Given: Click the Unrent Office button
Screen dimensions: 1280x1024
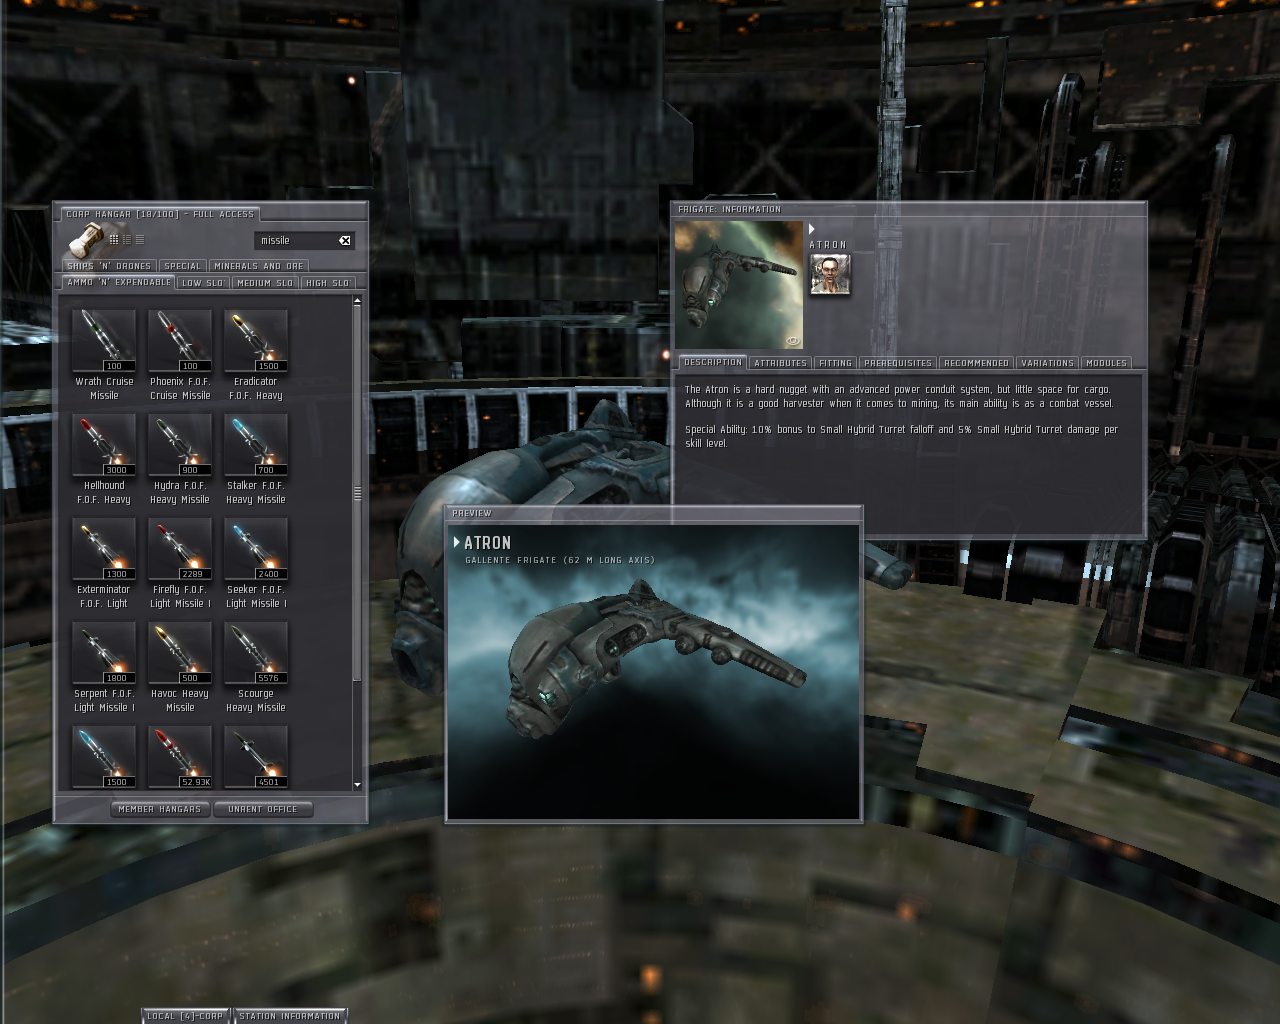Looking at the screenshot, I should point(263,809).
